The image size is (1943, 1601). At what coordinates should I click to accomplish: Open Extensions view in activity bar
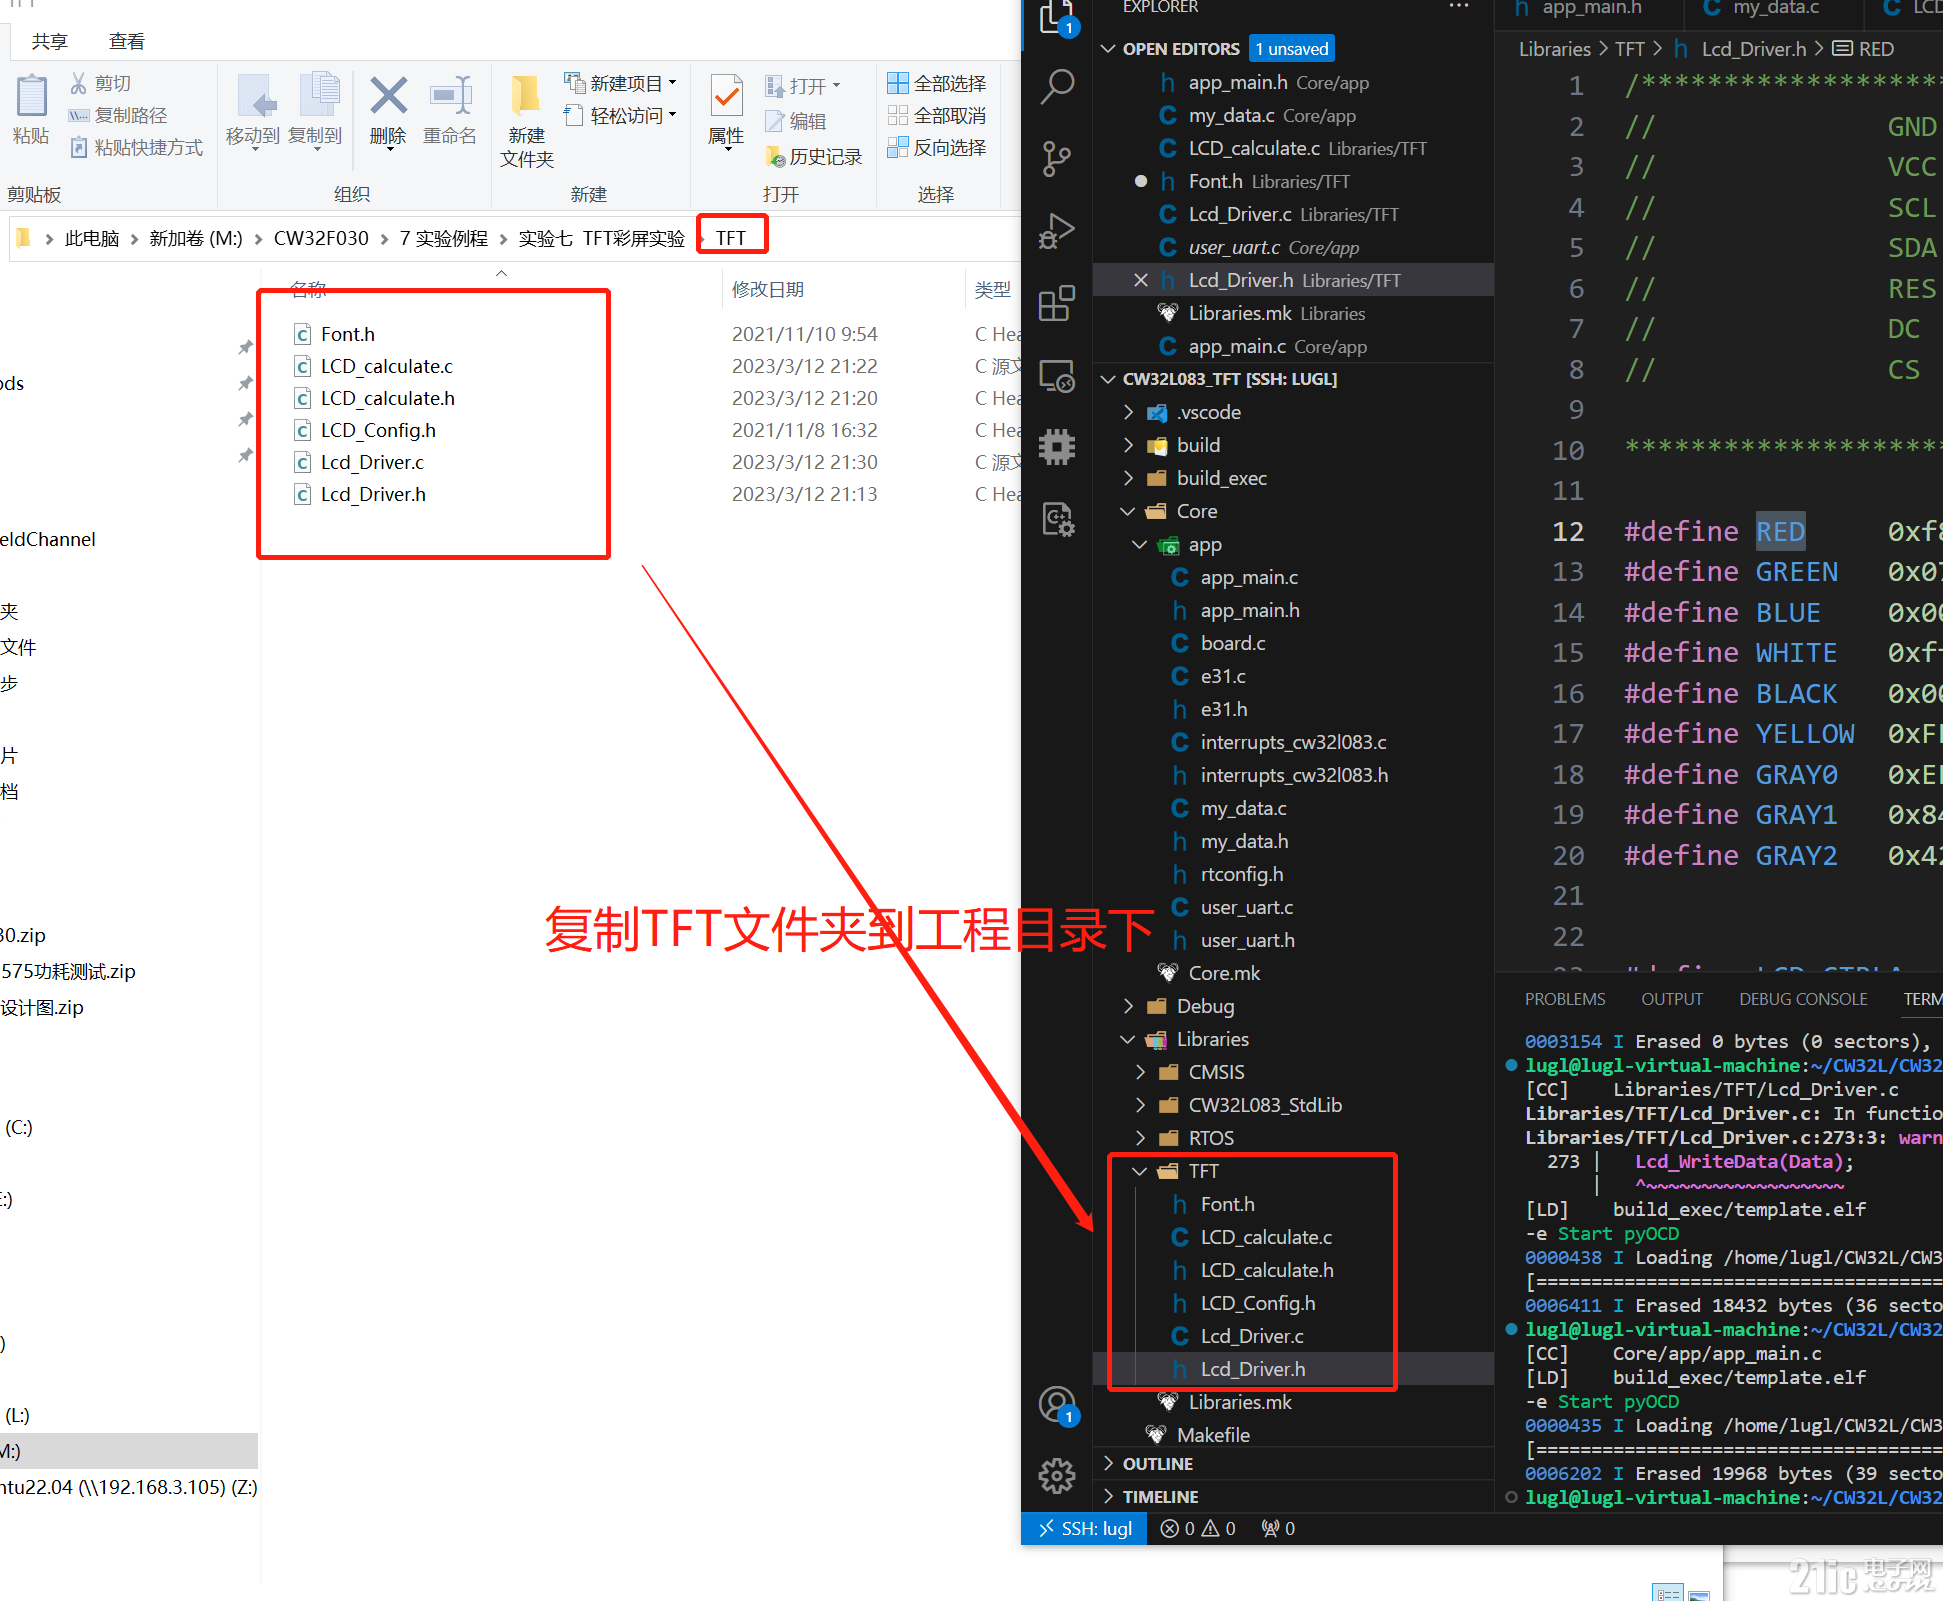[x=1057, y=303]
